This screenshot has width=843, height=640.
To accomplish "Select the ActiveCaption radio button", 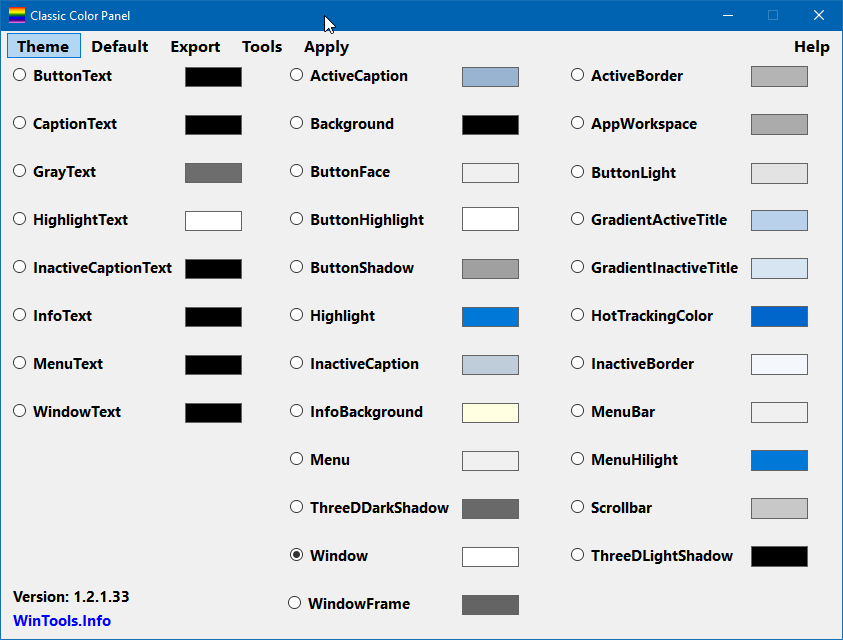I will click(296, 75).
